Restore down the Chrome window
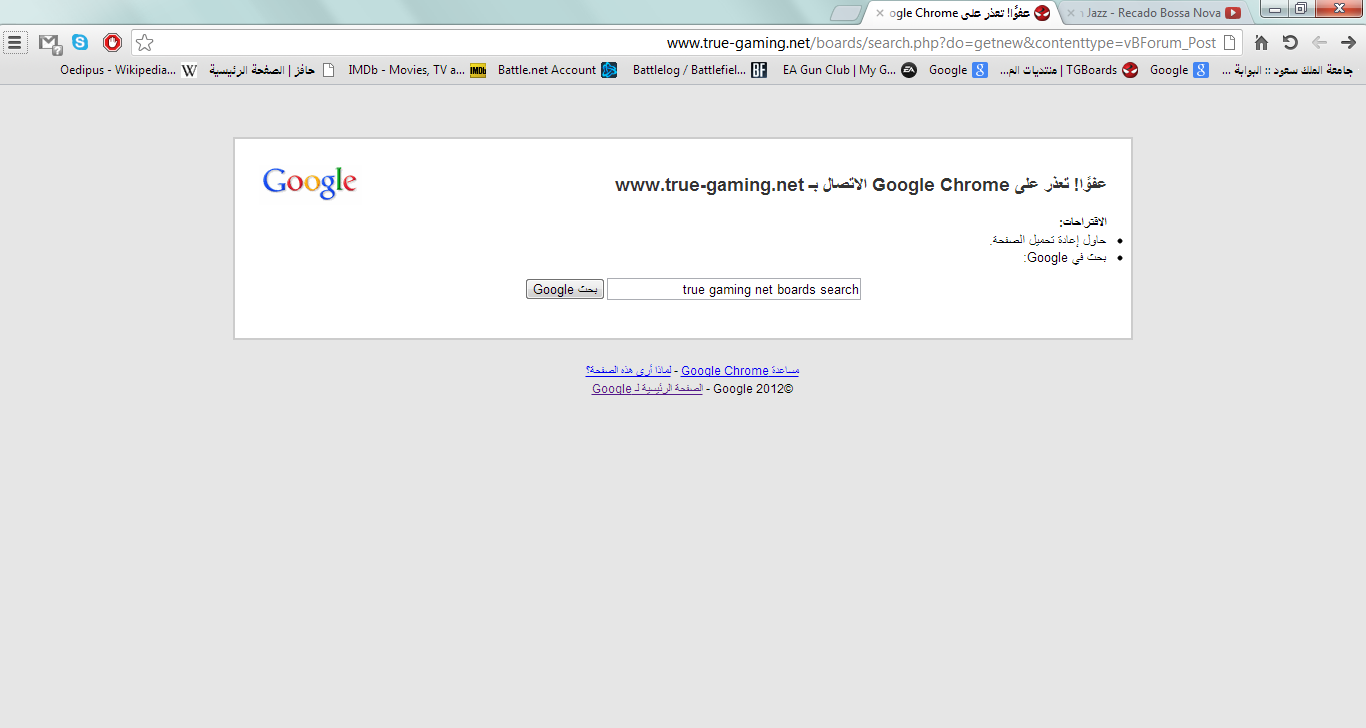The height and width of the screenshot is (728, 1366). coord(1300,9)
